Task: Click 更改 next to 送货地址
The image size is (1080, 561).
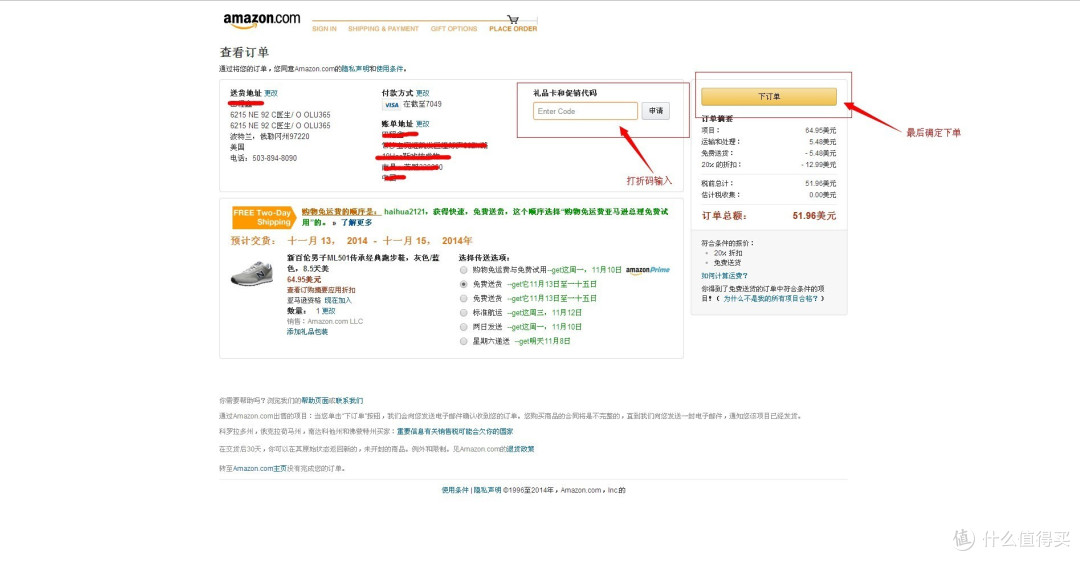Action: point(271,93)
